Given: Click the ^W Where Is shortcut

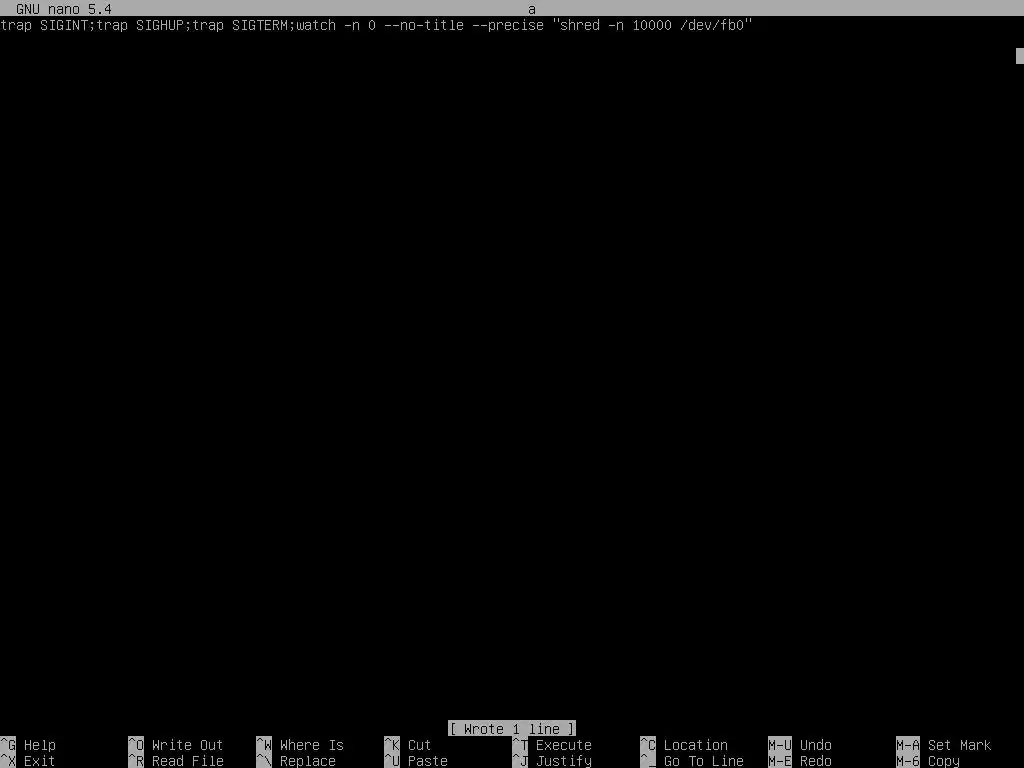Looking at the screenshot, I should (x=300, y=744).
